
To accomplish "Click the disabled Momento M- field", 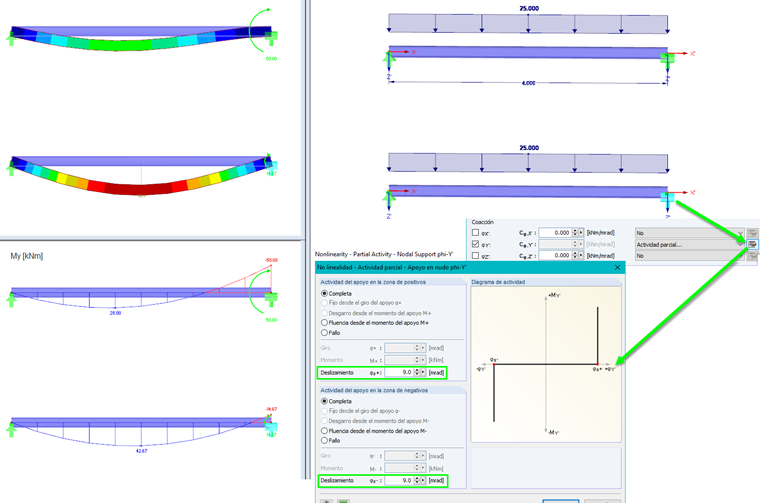I will coord(399,468).
